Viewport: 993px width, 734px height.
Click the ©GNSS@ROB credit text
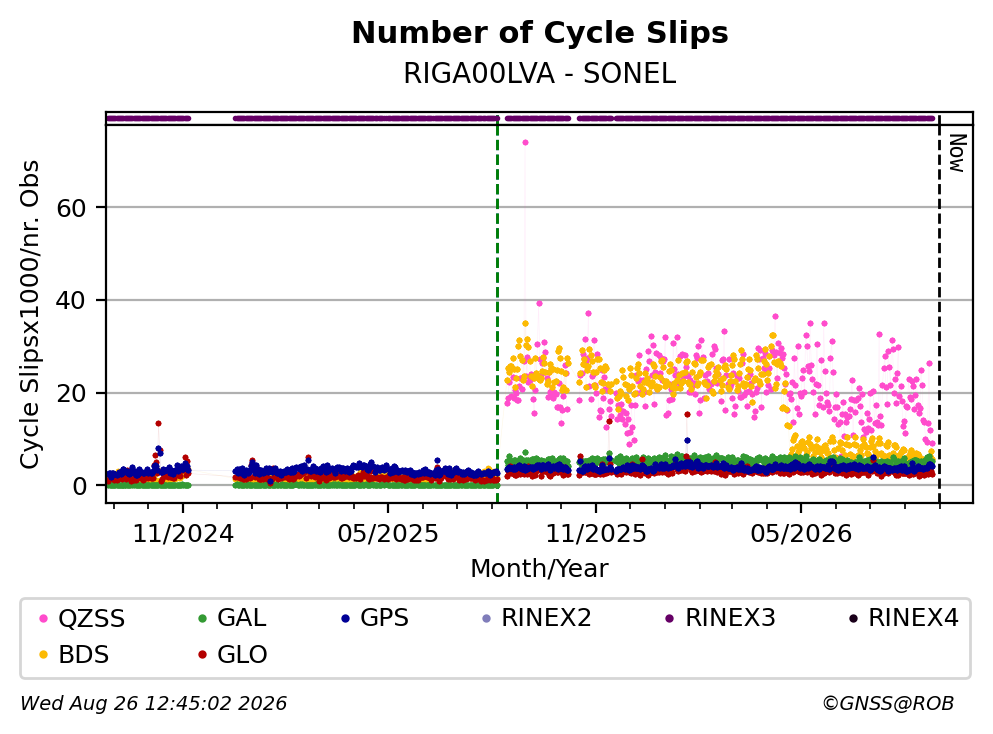tap(888, 703)
